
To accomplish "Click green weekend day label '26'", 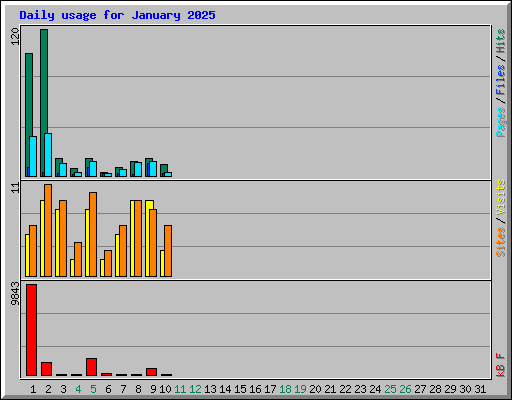I will (x=405, y=389).
